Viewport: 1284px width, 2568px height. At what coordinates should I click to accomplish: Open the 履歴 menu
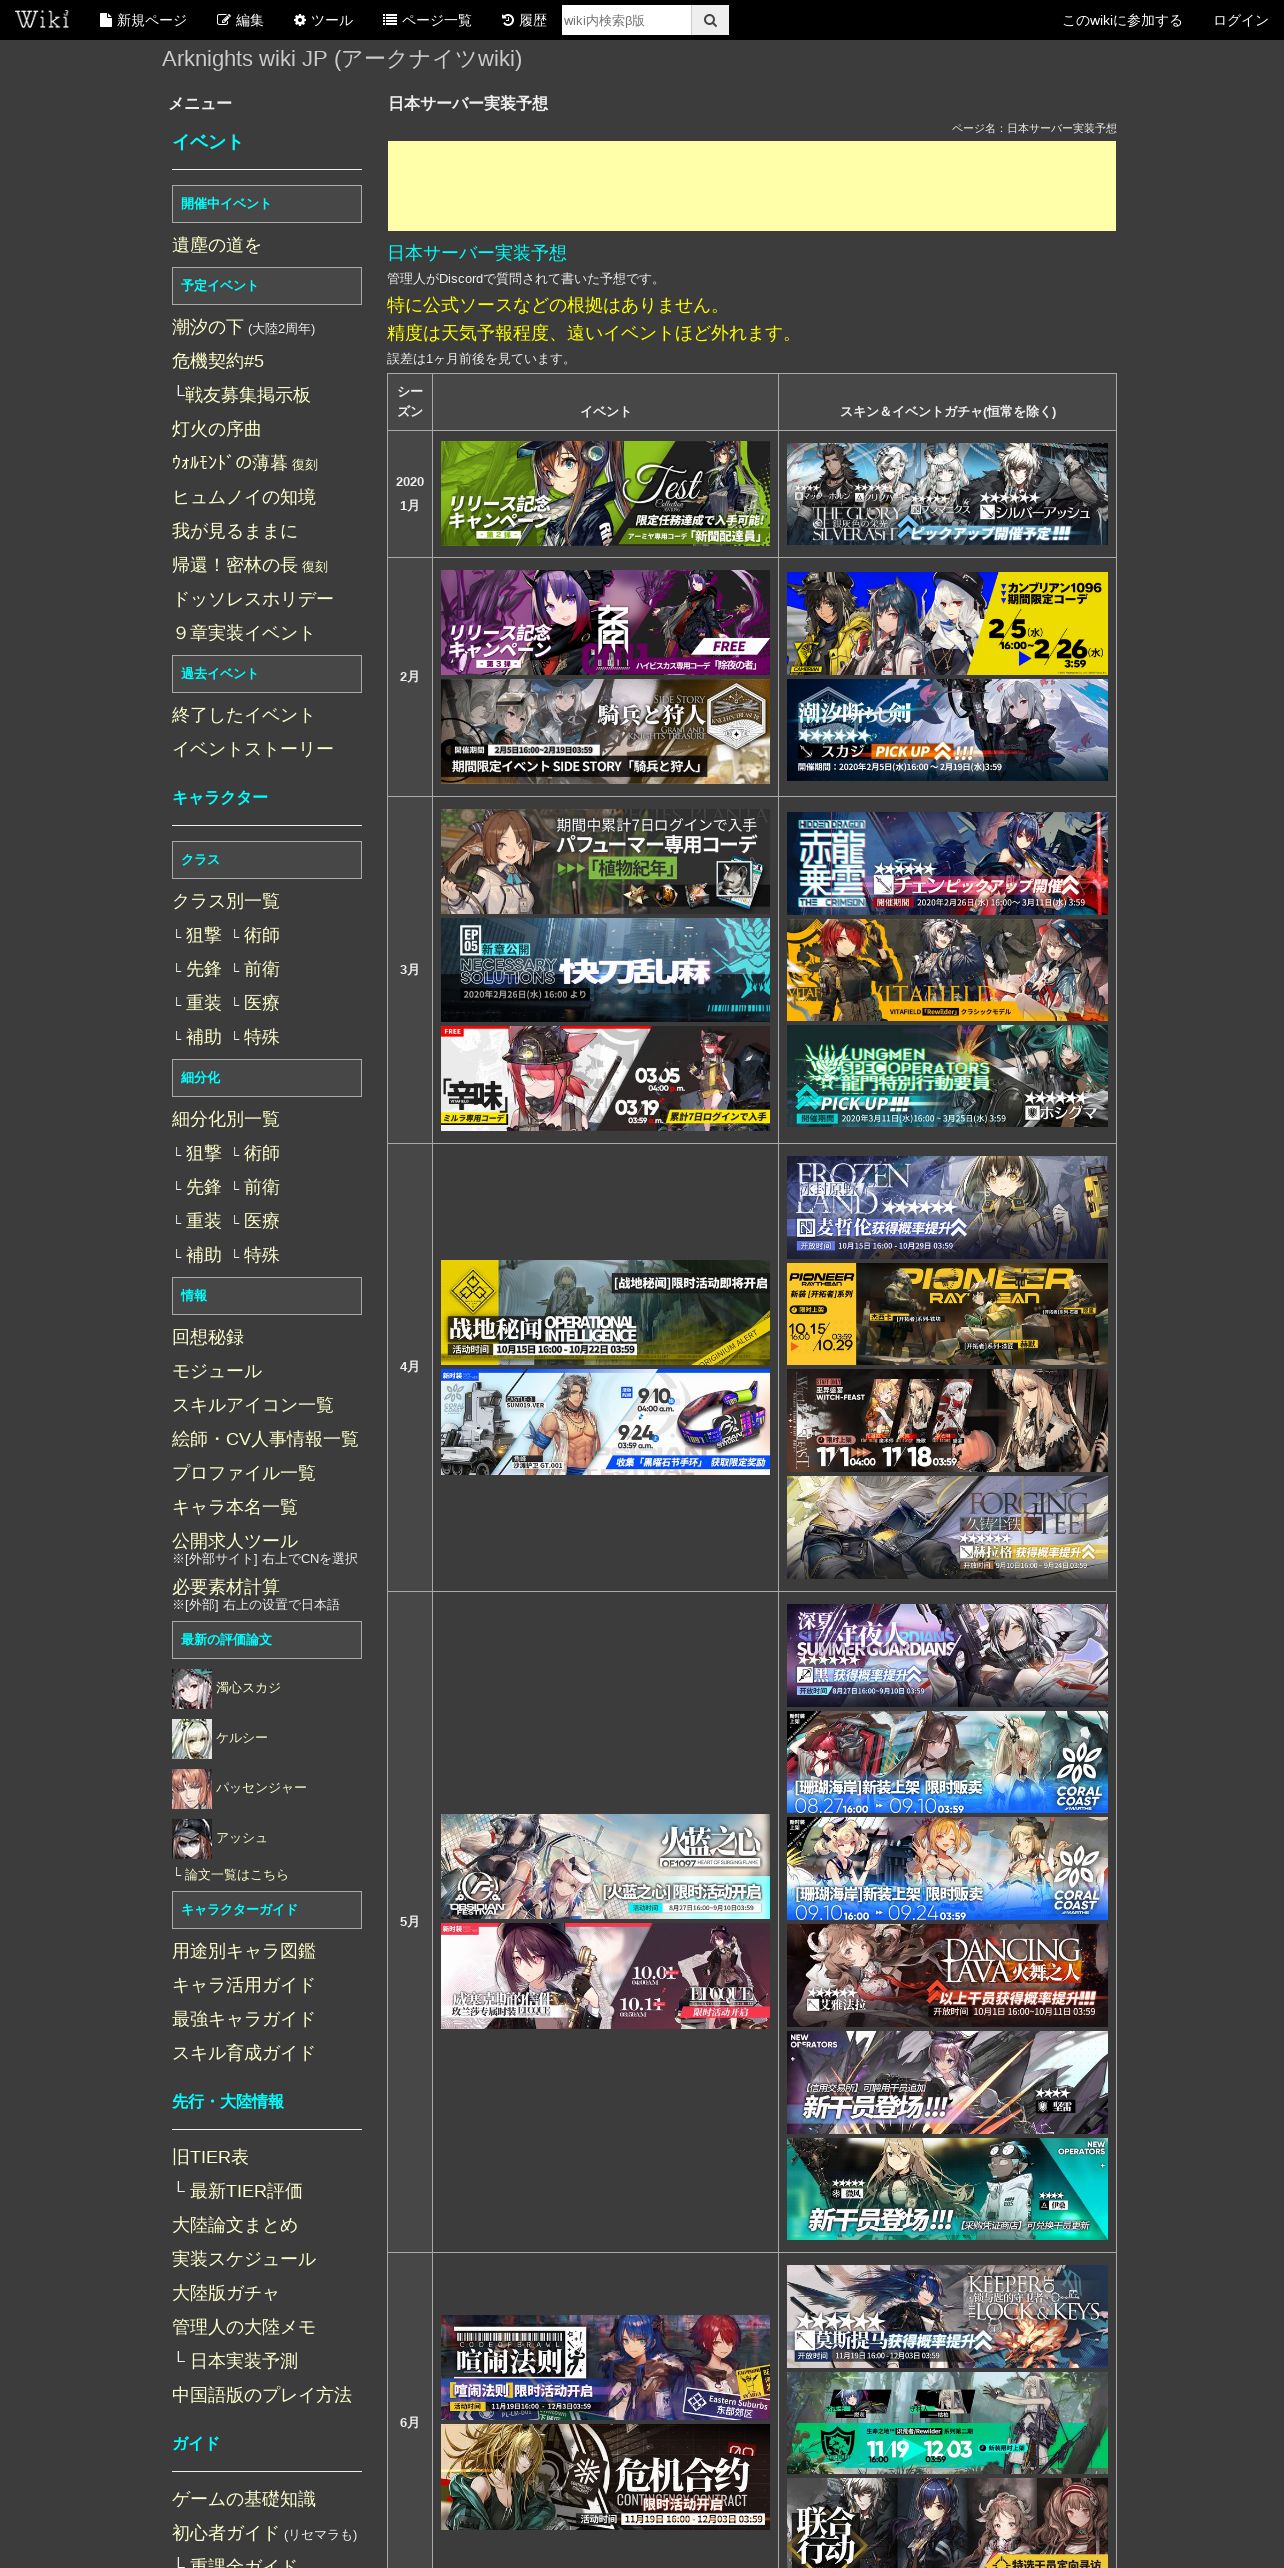point(524,20)
